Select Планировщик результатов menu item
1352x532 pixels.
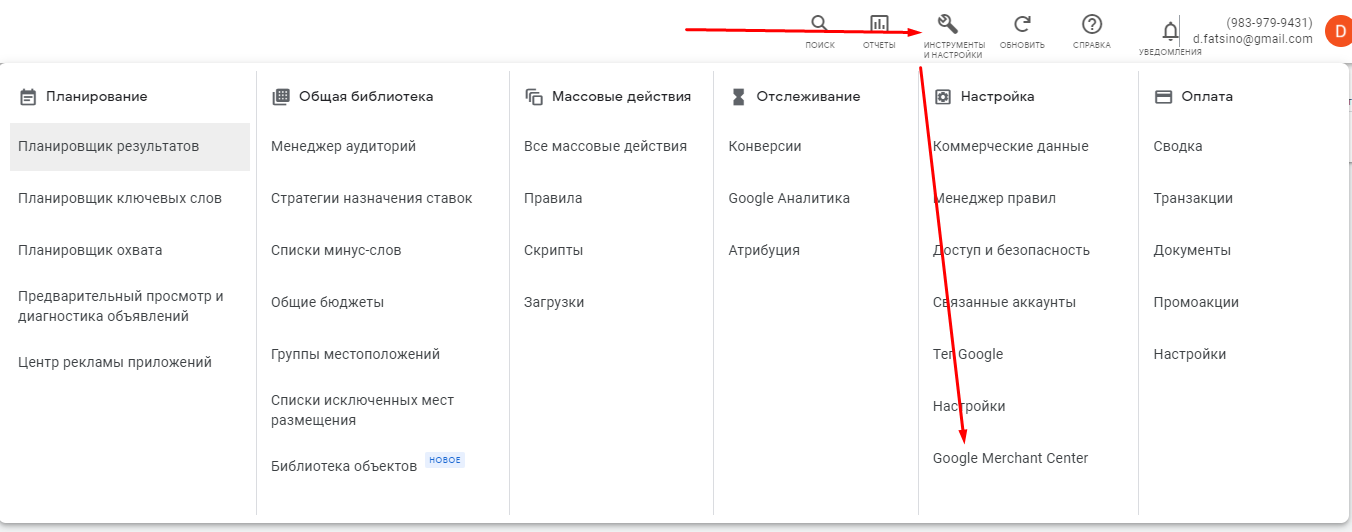(109, 147)
